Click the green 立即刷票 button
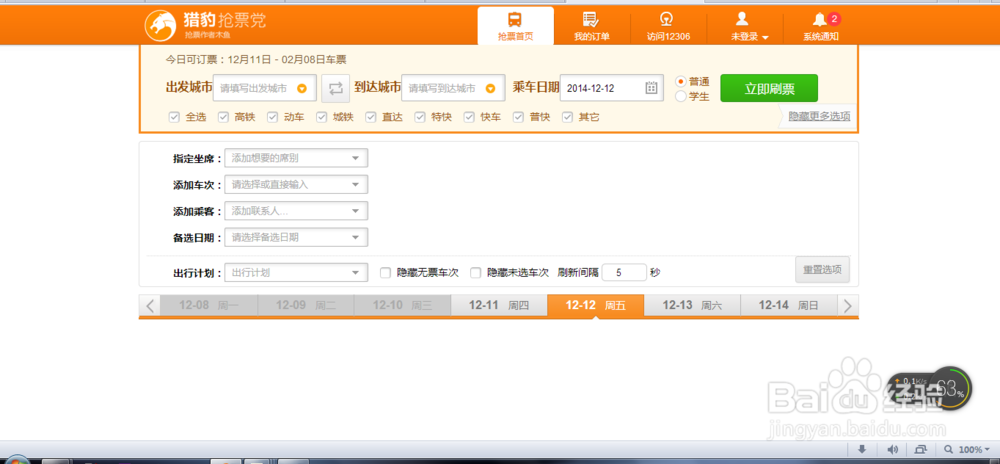The height and width of the screenshot is (464, 1000). click(769, 89)
